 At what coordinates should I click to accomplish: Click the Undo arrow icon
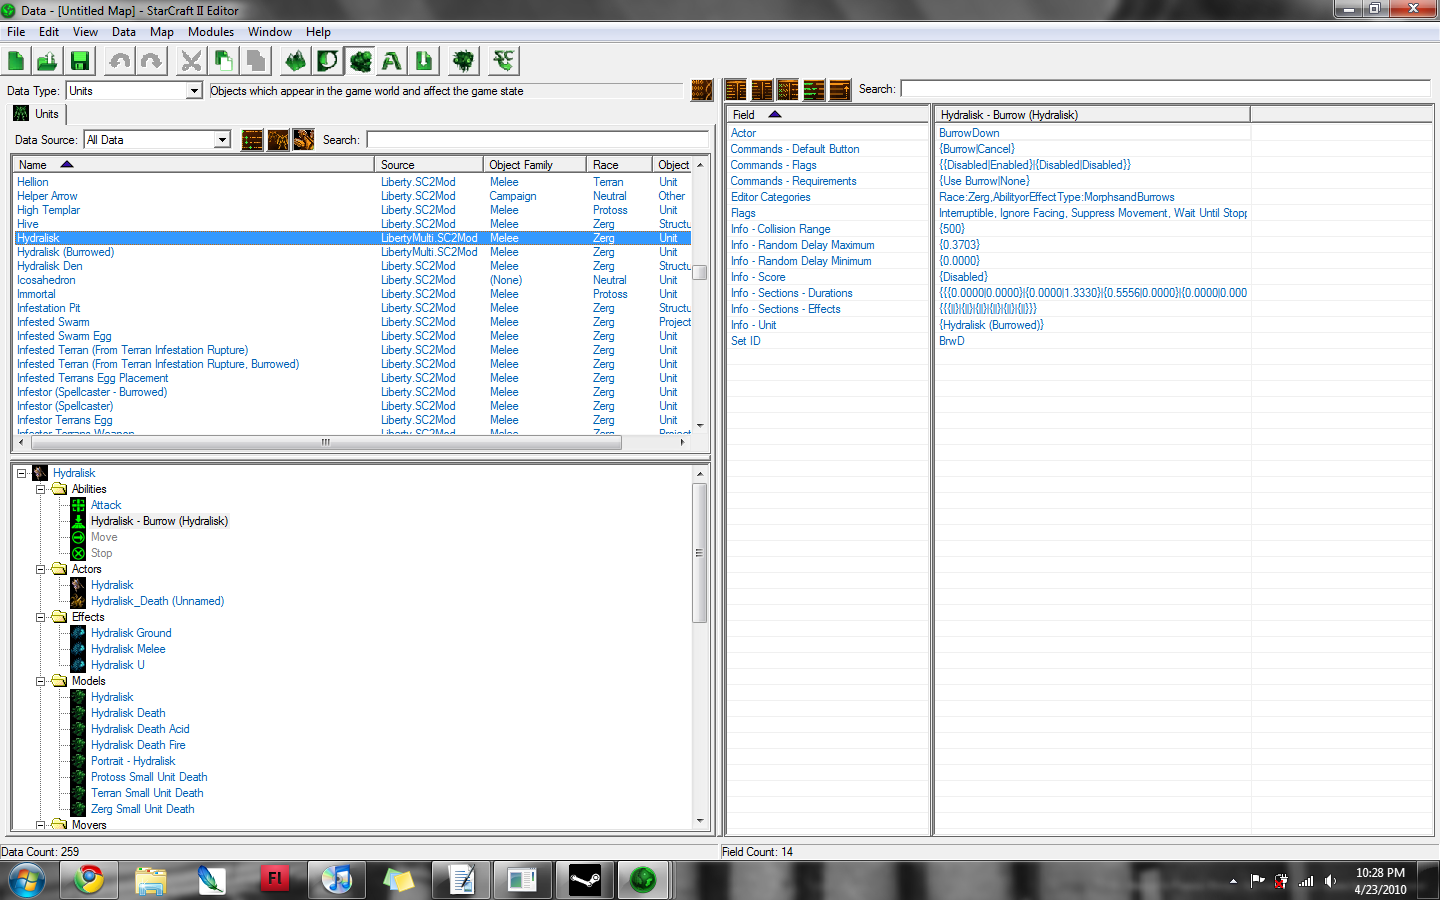120,61
